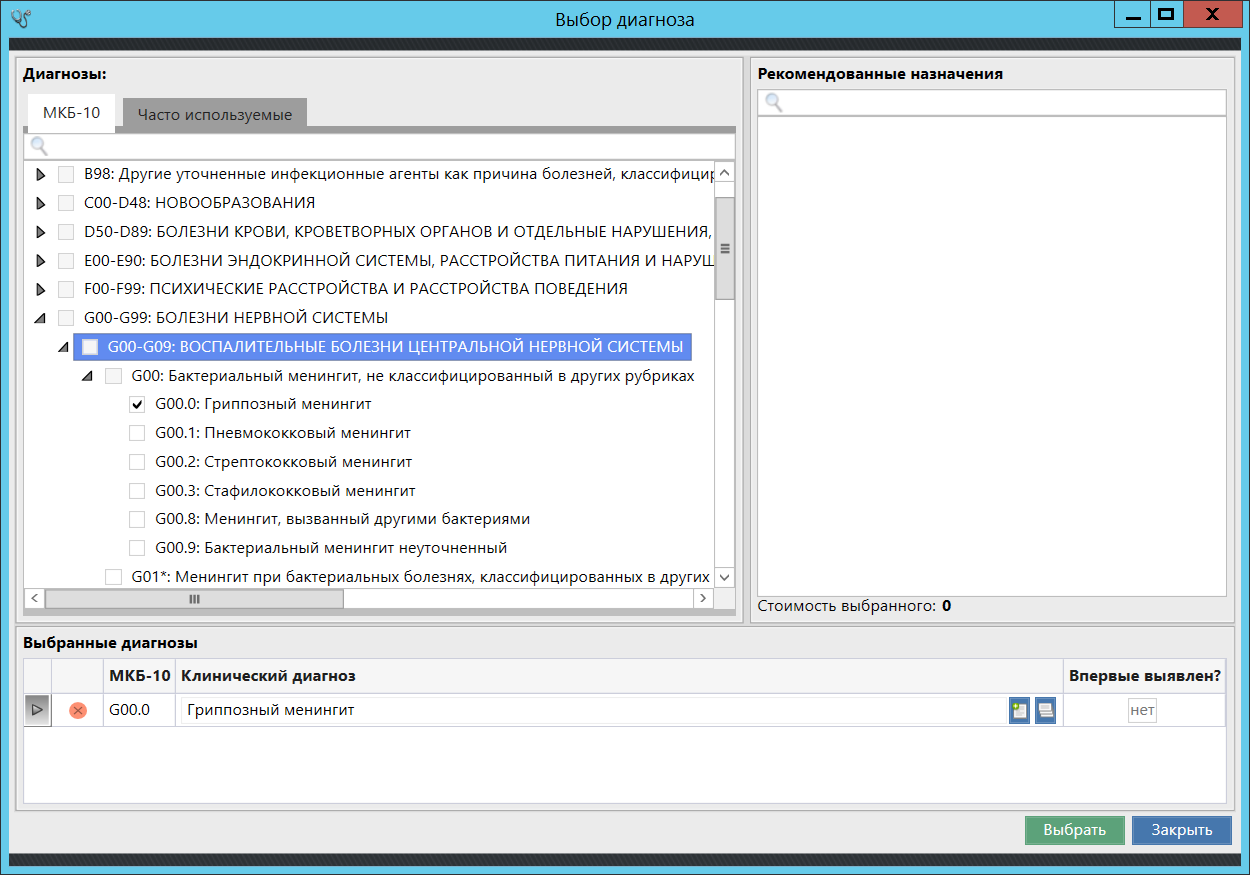1250x875 pixels.
Task: Remove the G00.0 diagnosis with red X icon
Action: coord(78,710)
